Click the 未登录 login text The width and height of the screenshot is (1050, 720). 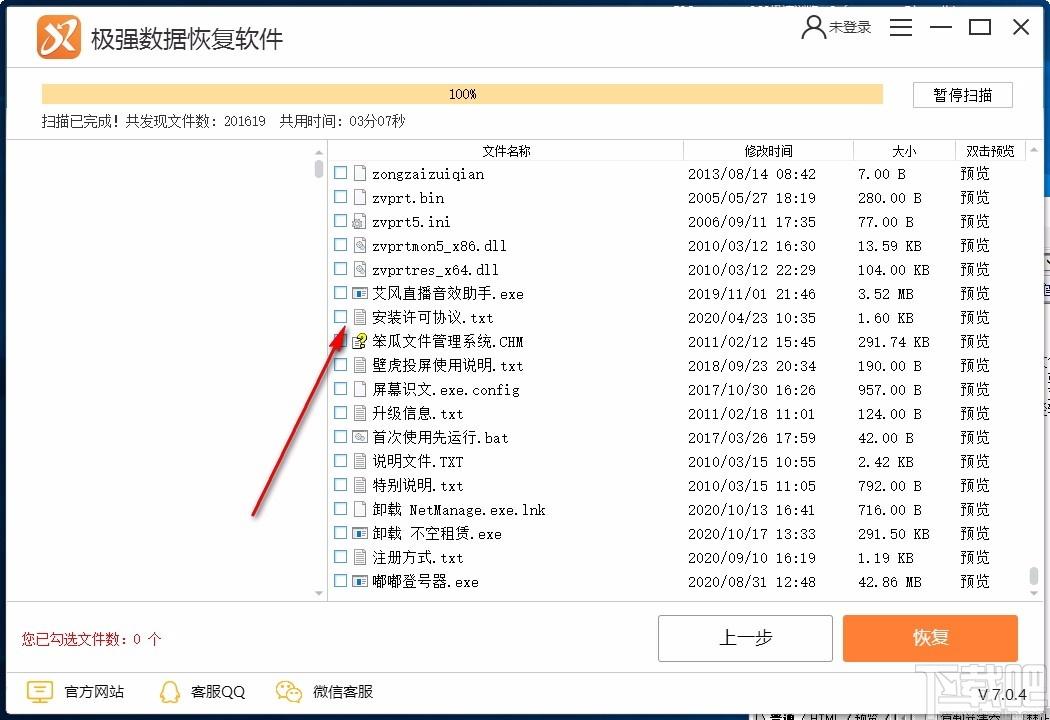point(850,27)
